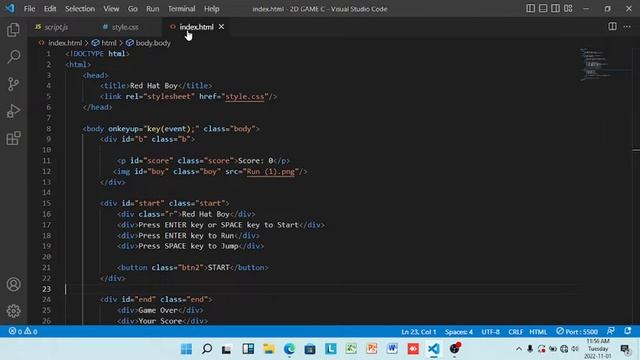Open the Extensions view
640x360 pixels.
point(13,138)
